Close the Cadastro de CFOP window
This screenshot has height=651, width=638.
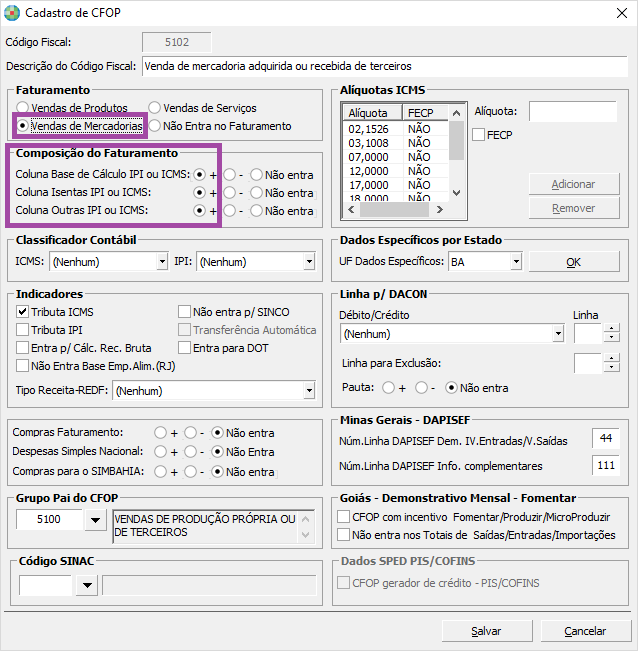621,12
